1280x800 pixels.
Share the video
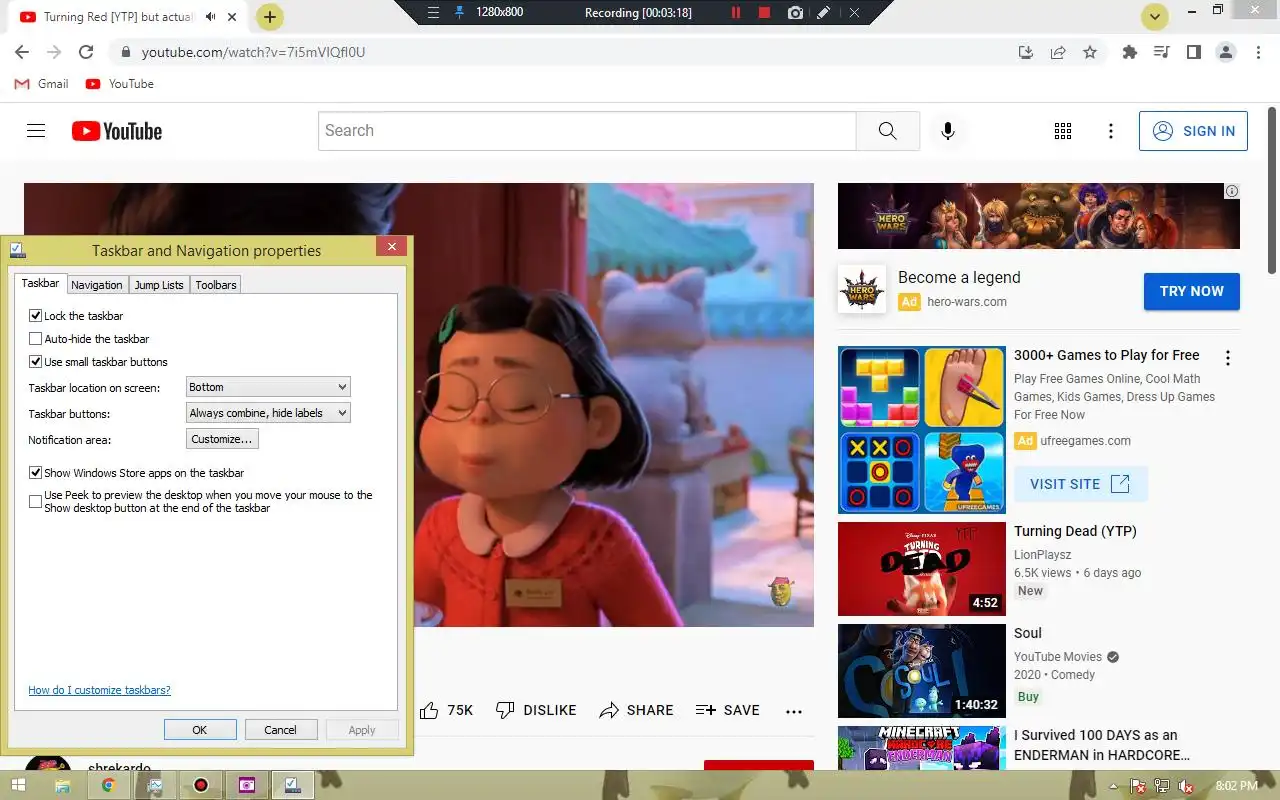pos(636,710)
